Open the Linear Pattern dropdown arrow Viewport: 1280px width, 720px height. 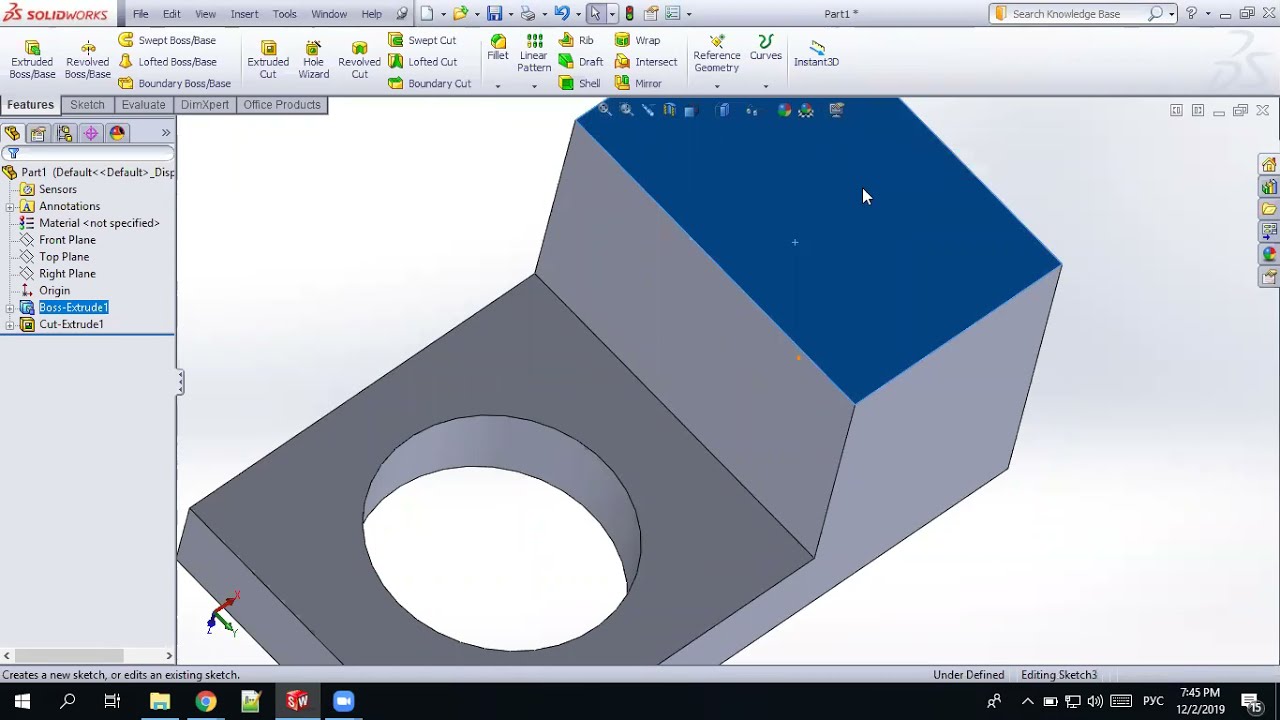point(534,86)
